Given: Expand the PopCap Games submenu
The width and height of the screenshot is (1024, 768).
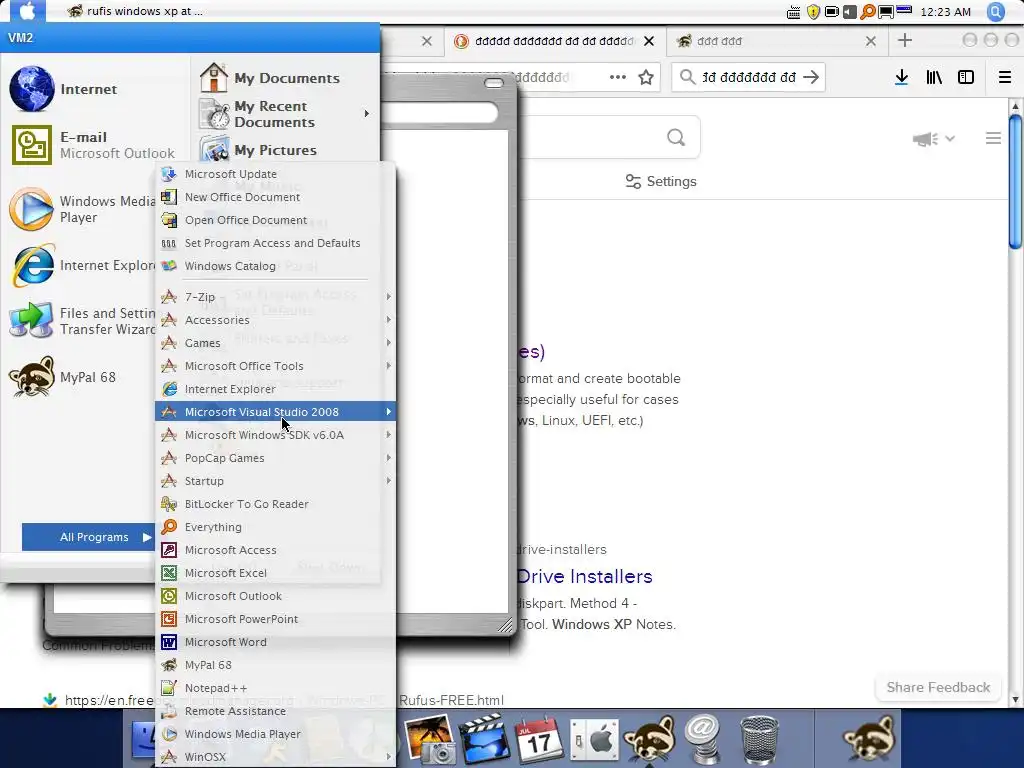Looking at the screenshot, I should (275, 458).
